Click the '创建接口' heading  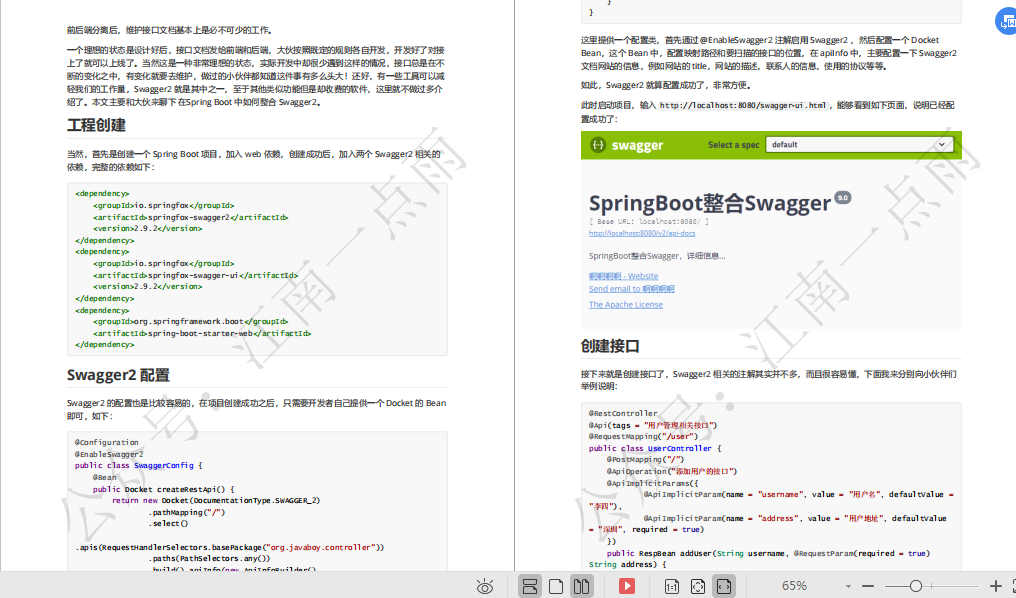(610, 346)
